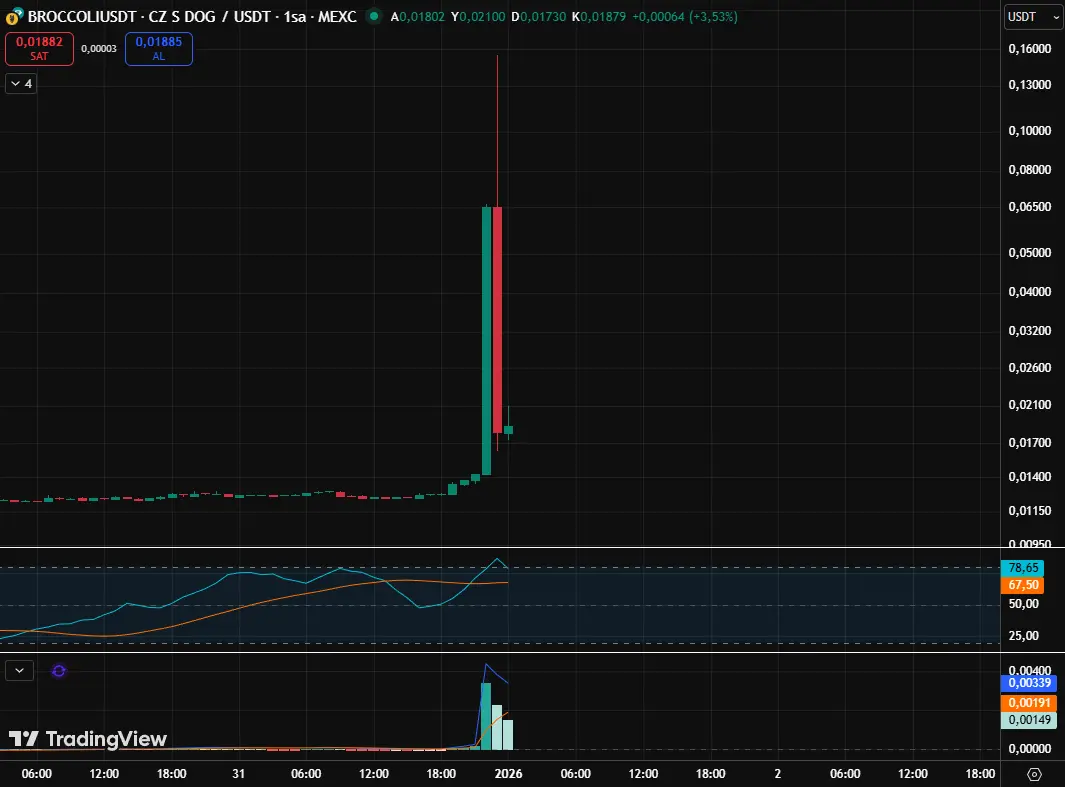Click the date label 2 on time axis

[778, 773]
